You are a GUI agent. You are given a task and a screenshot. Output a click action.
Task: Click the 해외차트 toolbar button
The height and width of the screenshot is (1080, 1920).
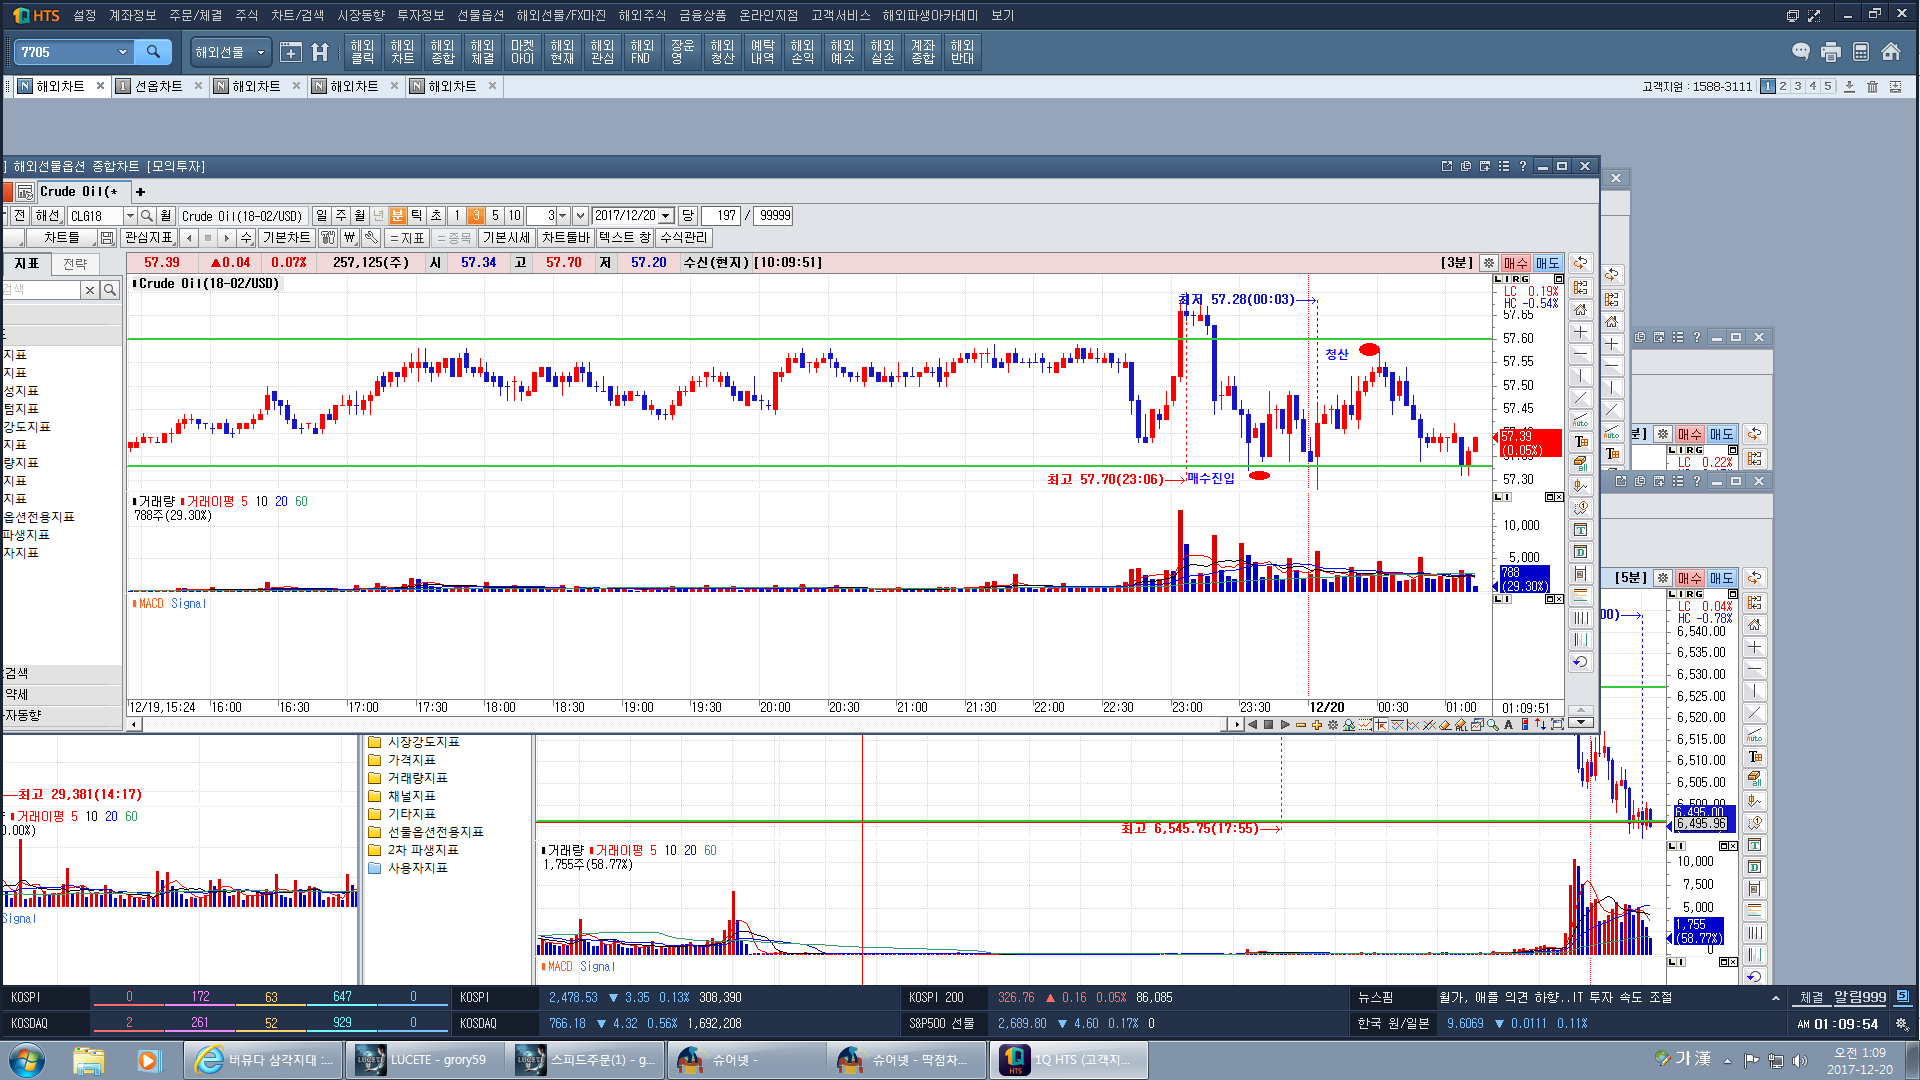[x=402, y=52]
